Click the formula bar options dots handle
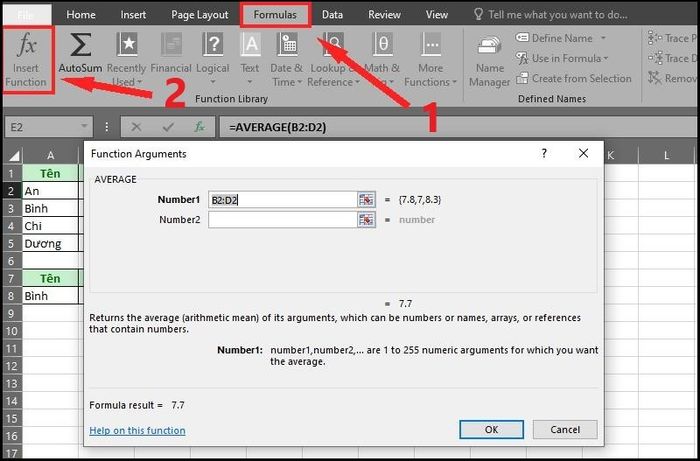 click(106, 127)
